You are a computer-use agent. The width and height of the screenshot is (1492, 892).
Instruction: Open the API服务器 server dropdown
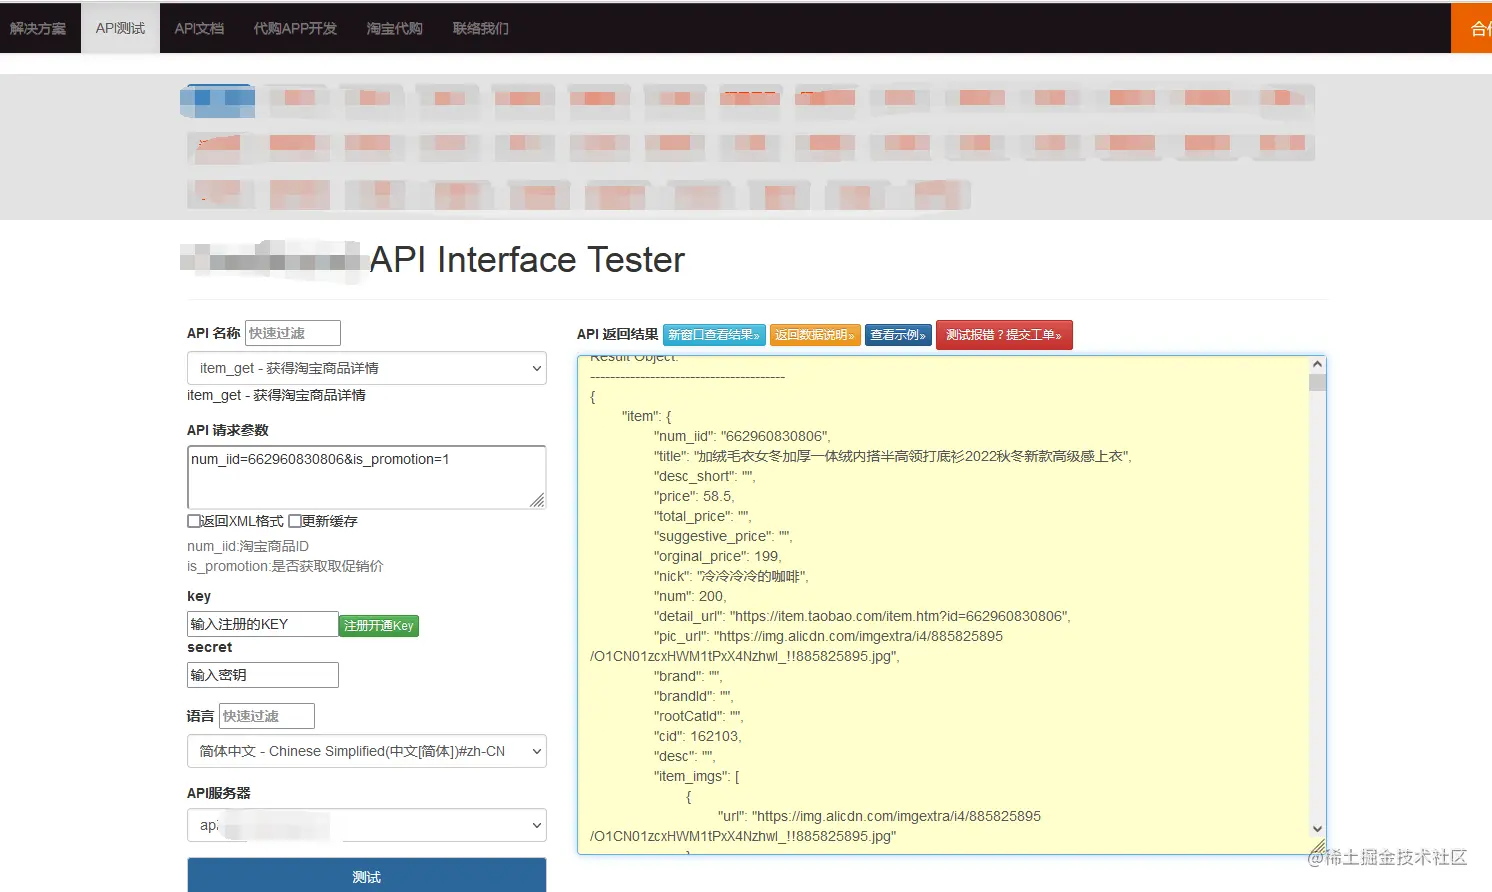(x=366, y=825)
